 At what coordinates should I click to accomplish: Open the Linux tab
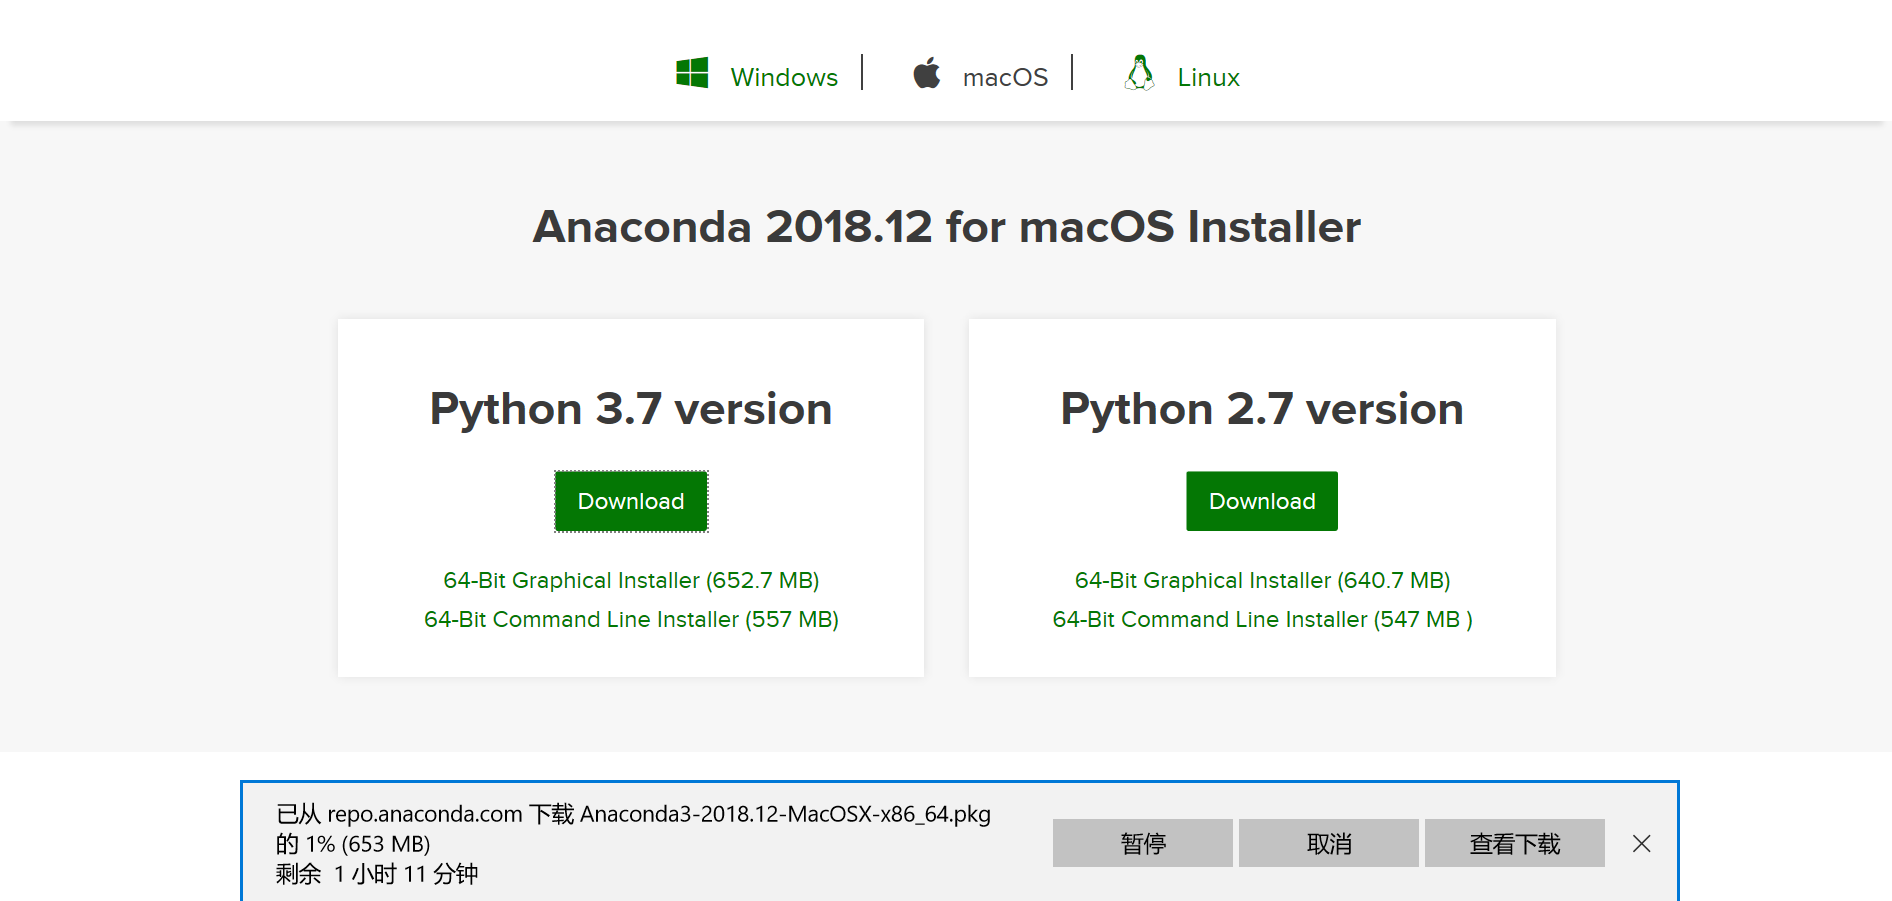(1208, 77)
